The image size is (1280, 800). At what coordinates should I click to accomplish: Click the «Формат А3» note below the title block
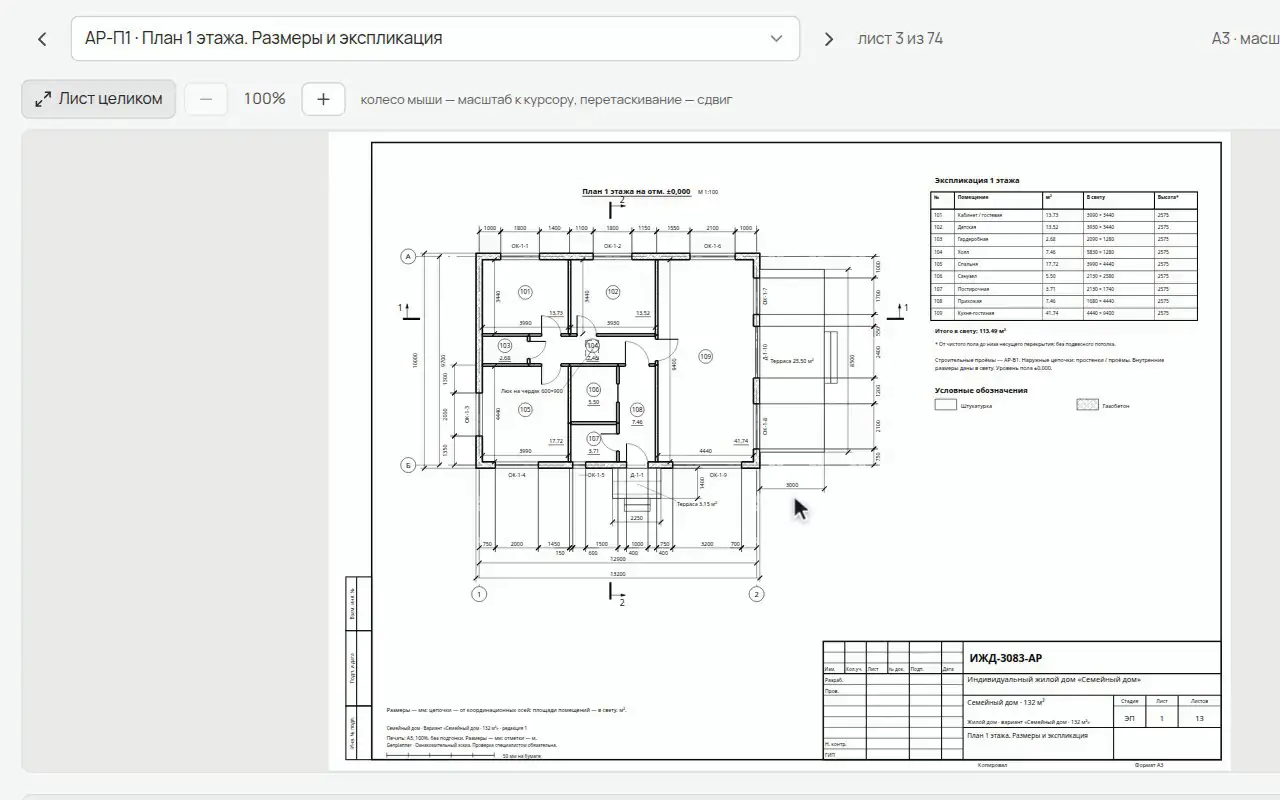(1149, 765)
